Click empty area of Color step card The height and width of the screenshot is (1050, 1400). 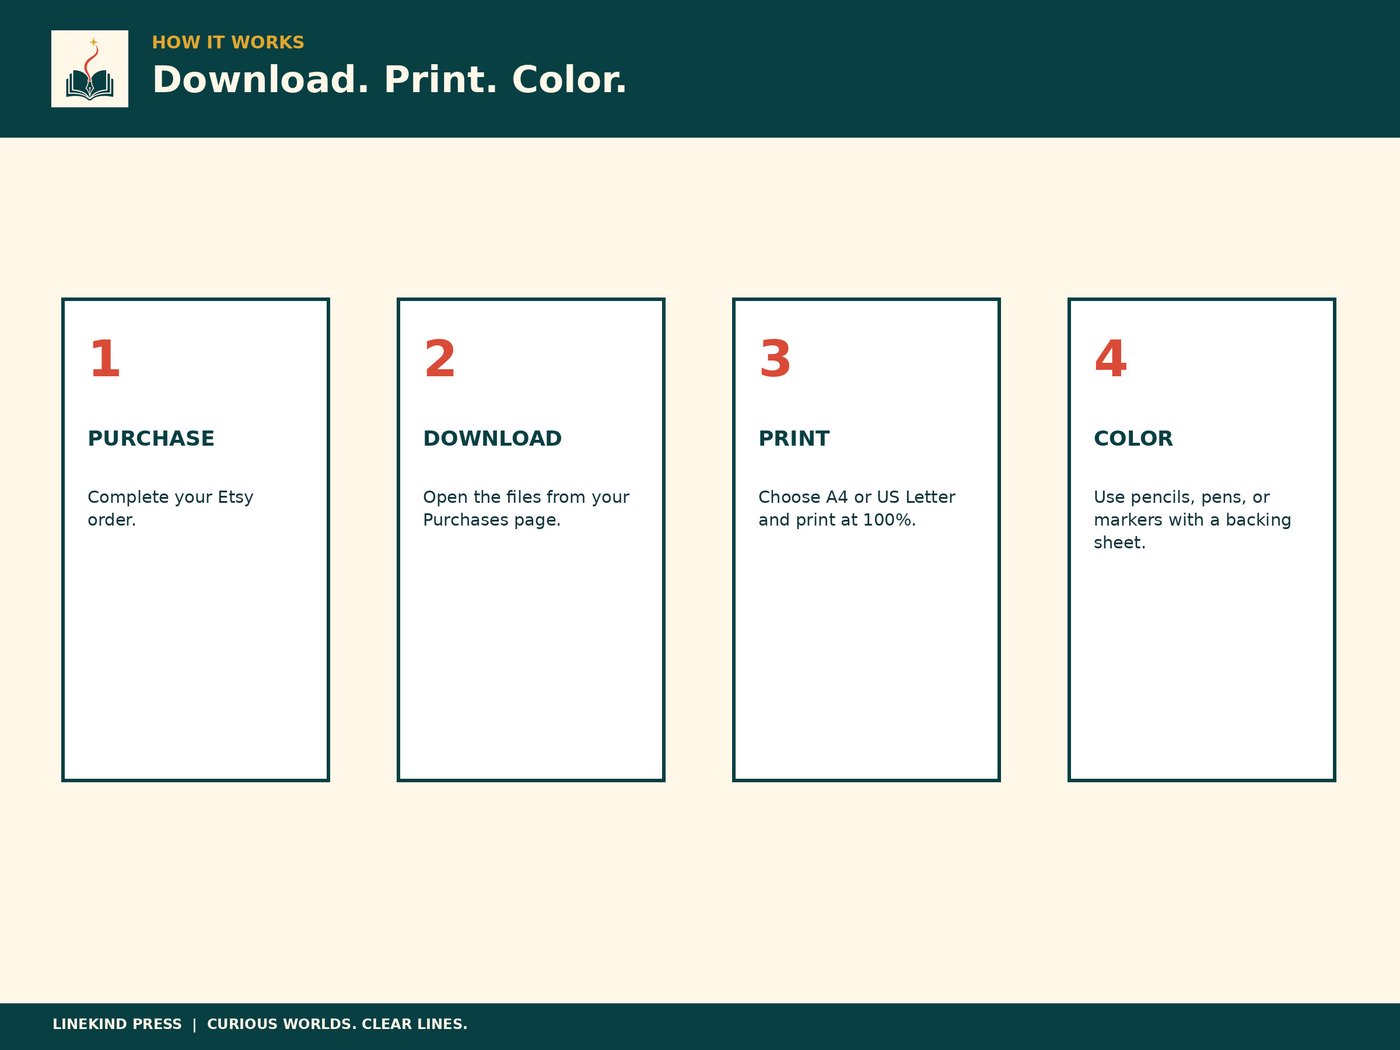tap(1201, 670)
